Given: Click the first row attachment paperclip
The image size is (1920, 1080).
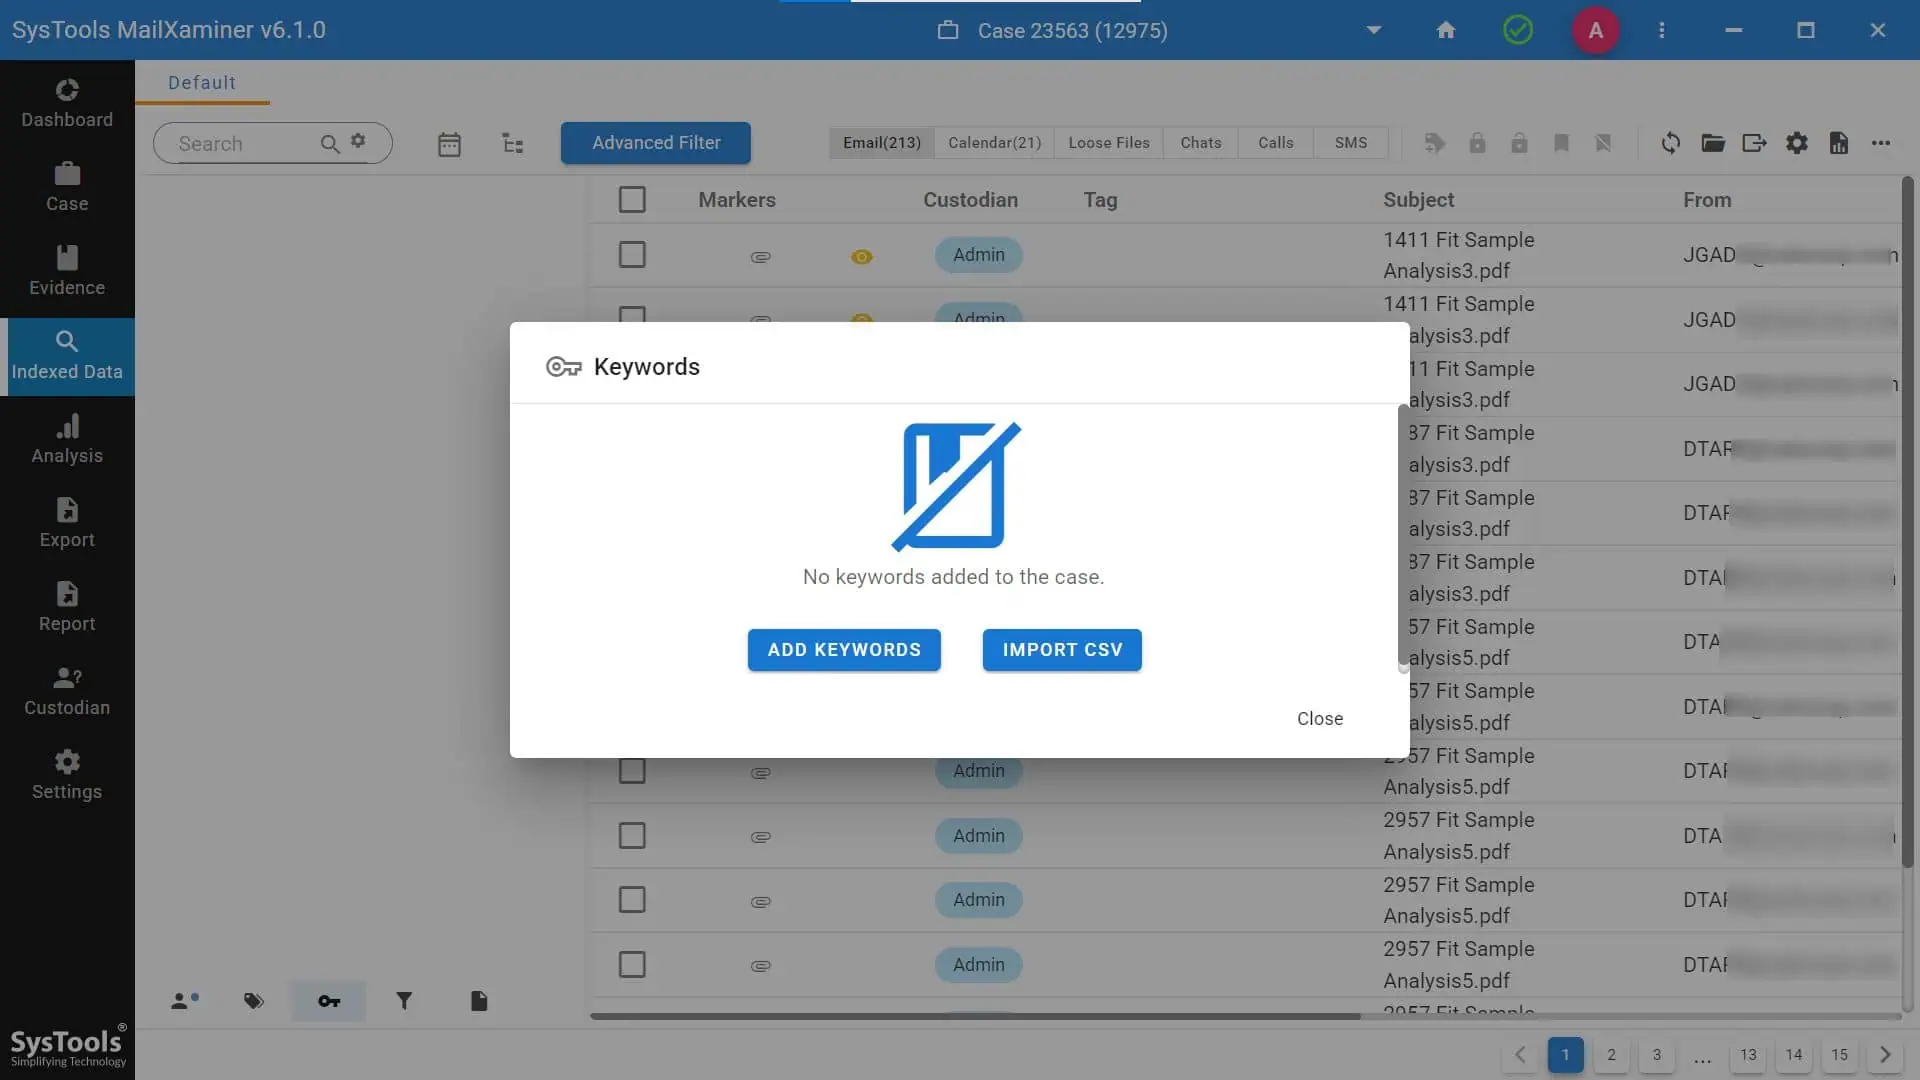Looking at the screenshot, I should [x=760, y=257].
